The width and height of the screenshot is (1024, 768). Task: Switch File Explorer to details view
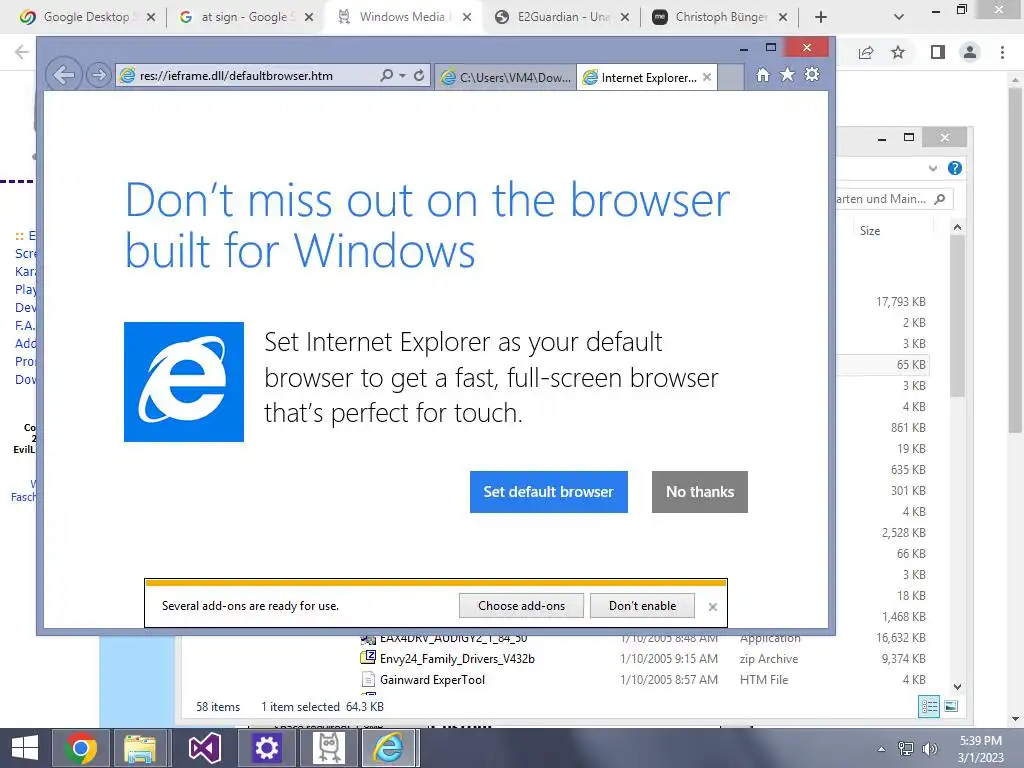[x=929, y=706]
